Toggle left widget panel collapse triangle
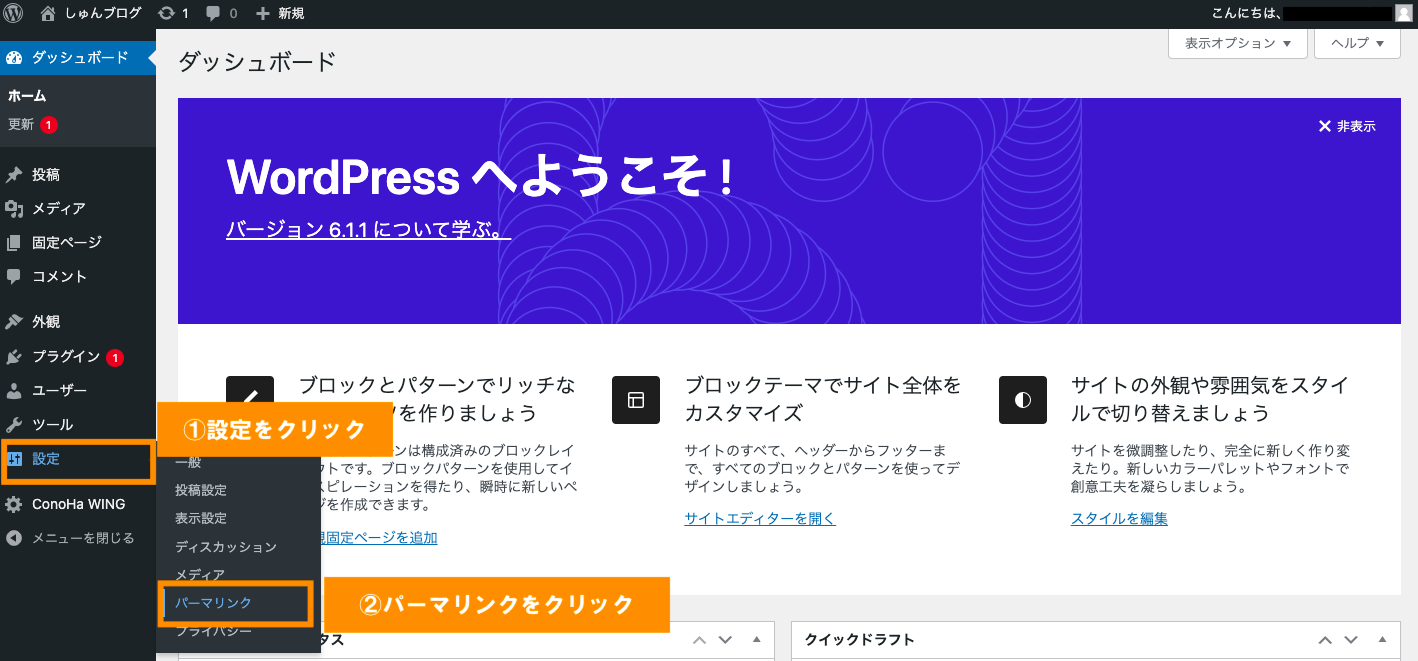Screen dimensions: 1418x661 pyautogui.click(x=757, y=640)
